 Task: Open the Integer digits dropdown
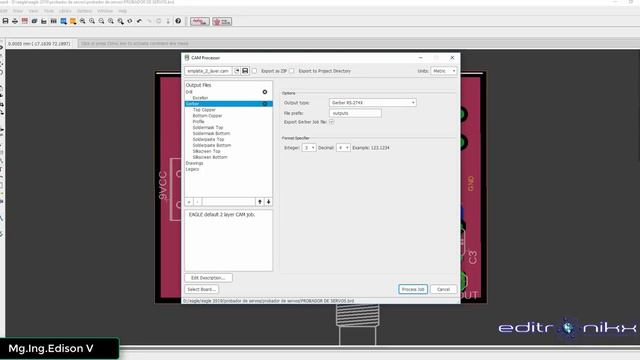(x=309, y=148)
